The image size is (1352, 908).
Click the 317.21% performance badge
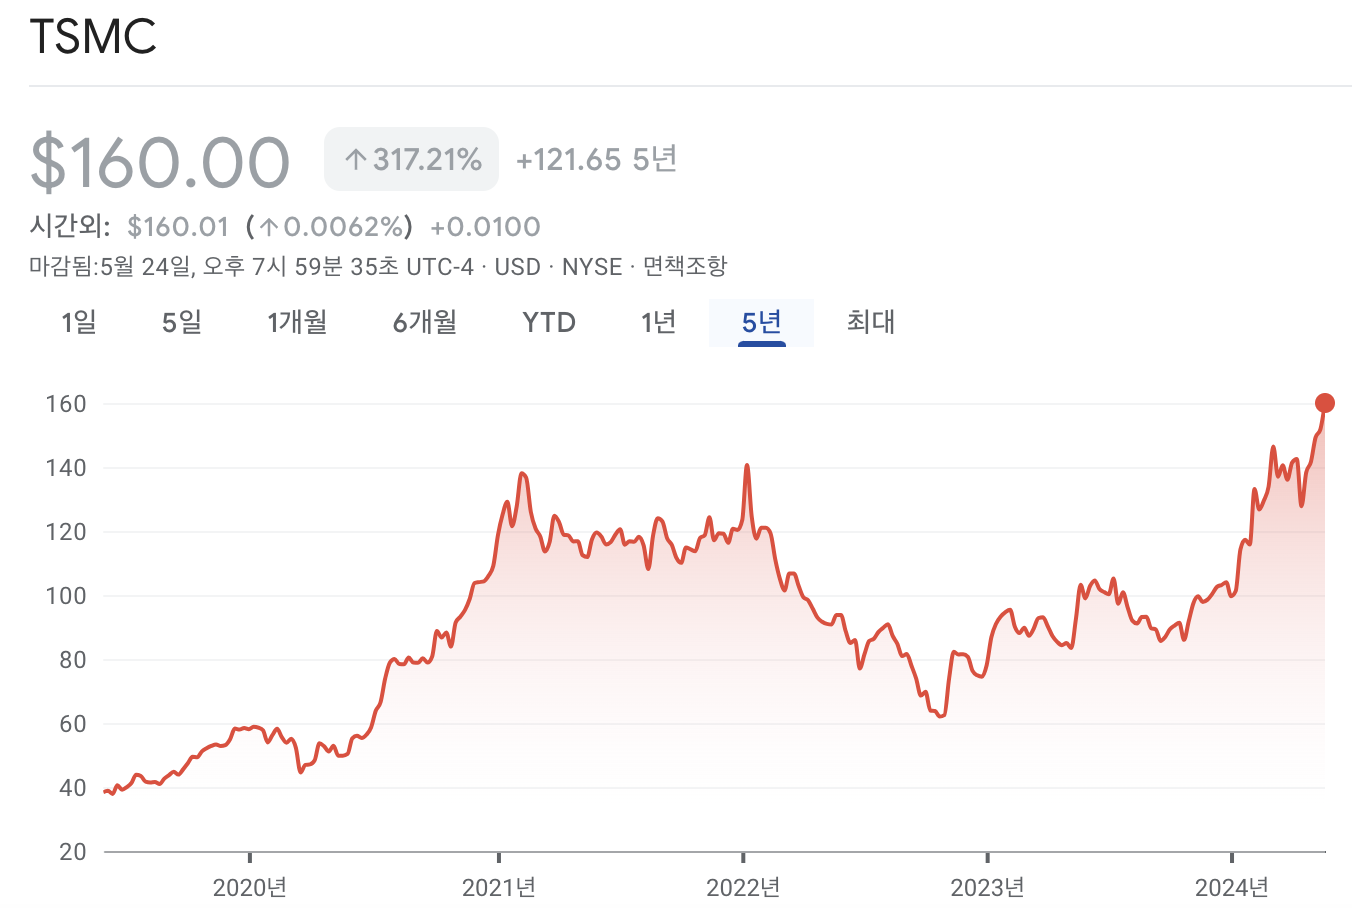point(412,159)
